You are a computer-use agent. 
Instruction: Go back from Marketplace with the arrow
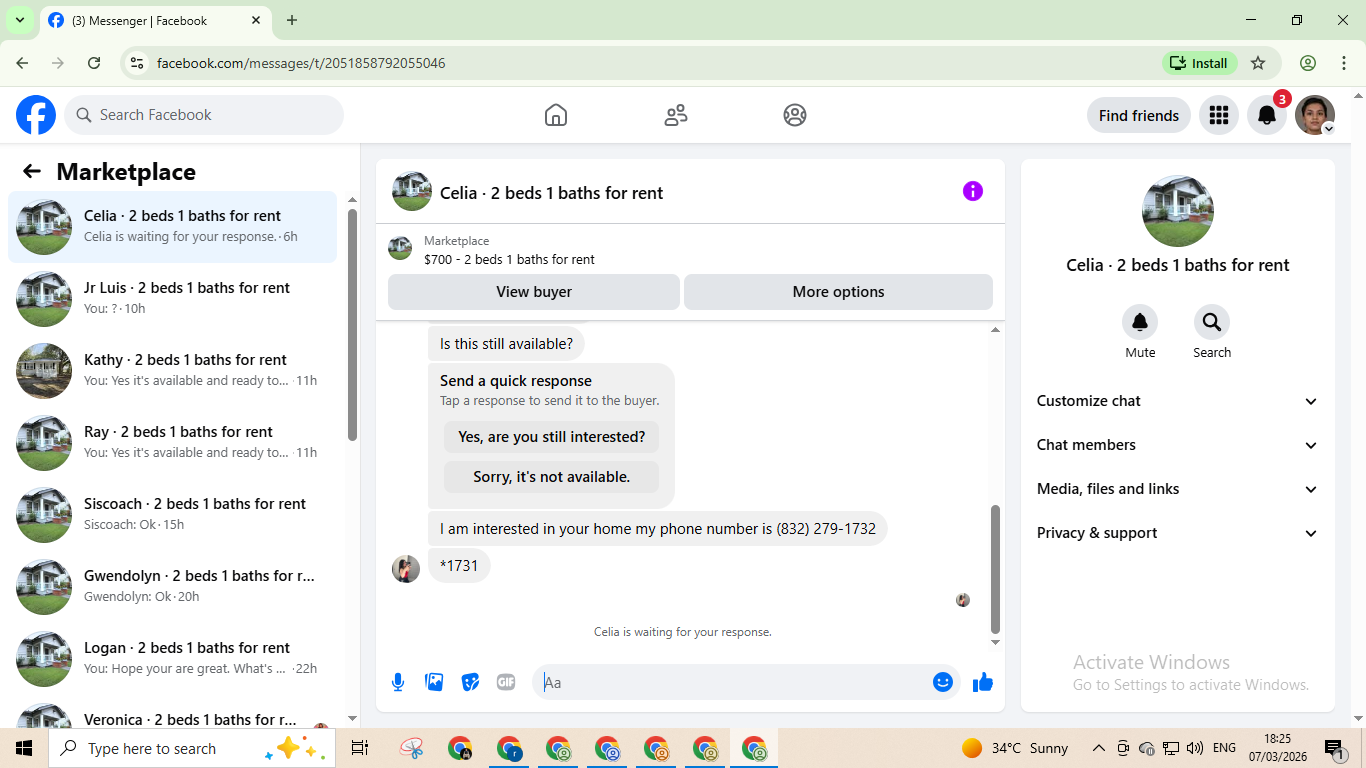[x=32, y=171]
